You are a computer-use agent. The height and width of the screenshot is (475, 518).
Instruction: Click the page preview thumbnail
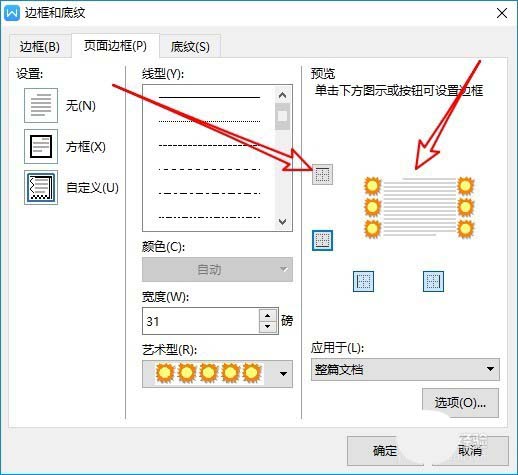pyautogui.click(x=419, y=208)
